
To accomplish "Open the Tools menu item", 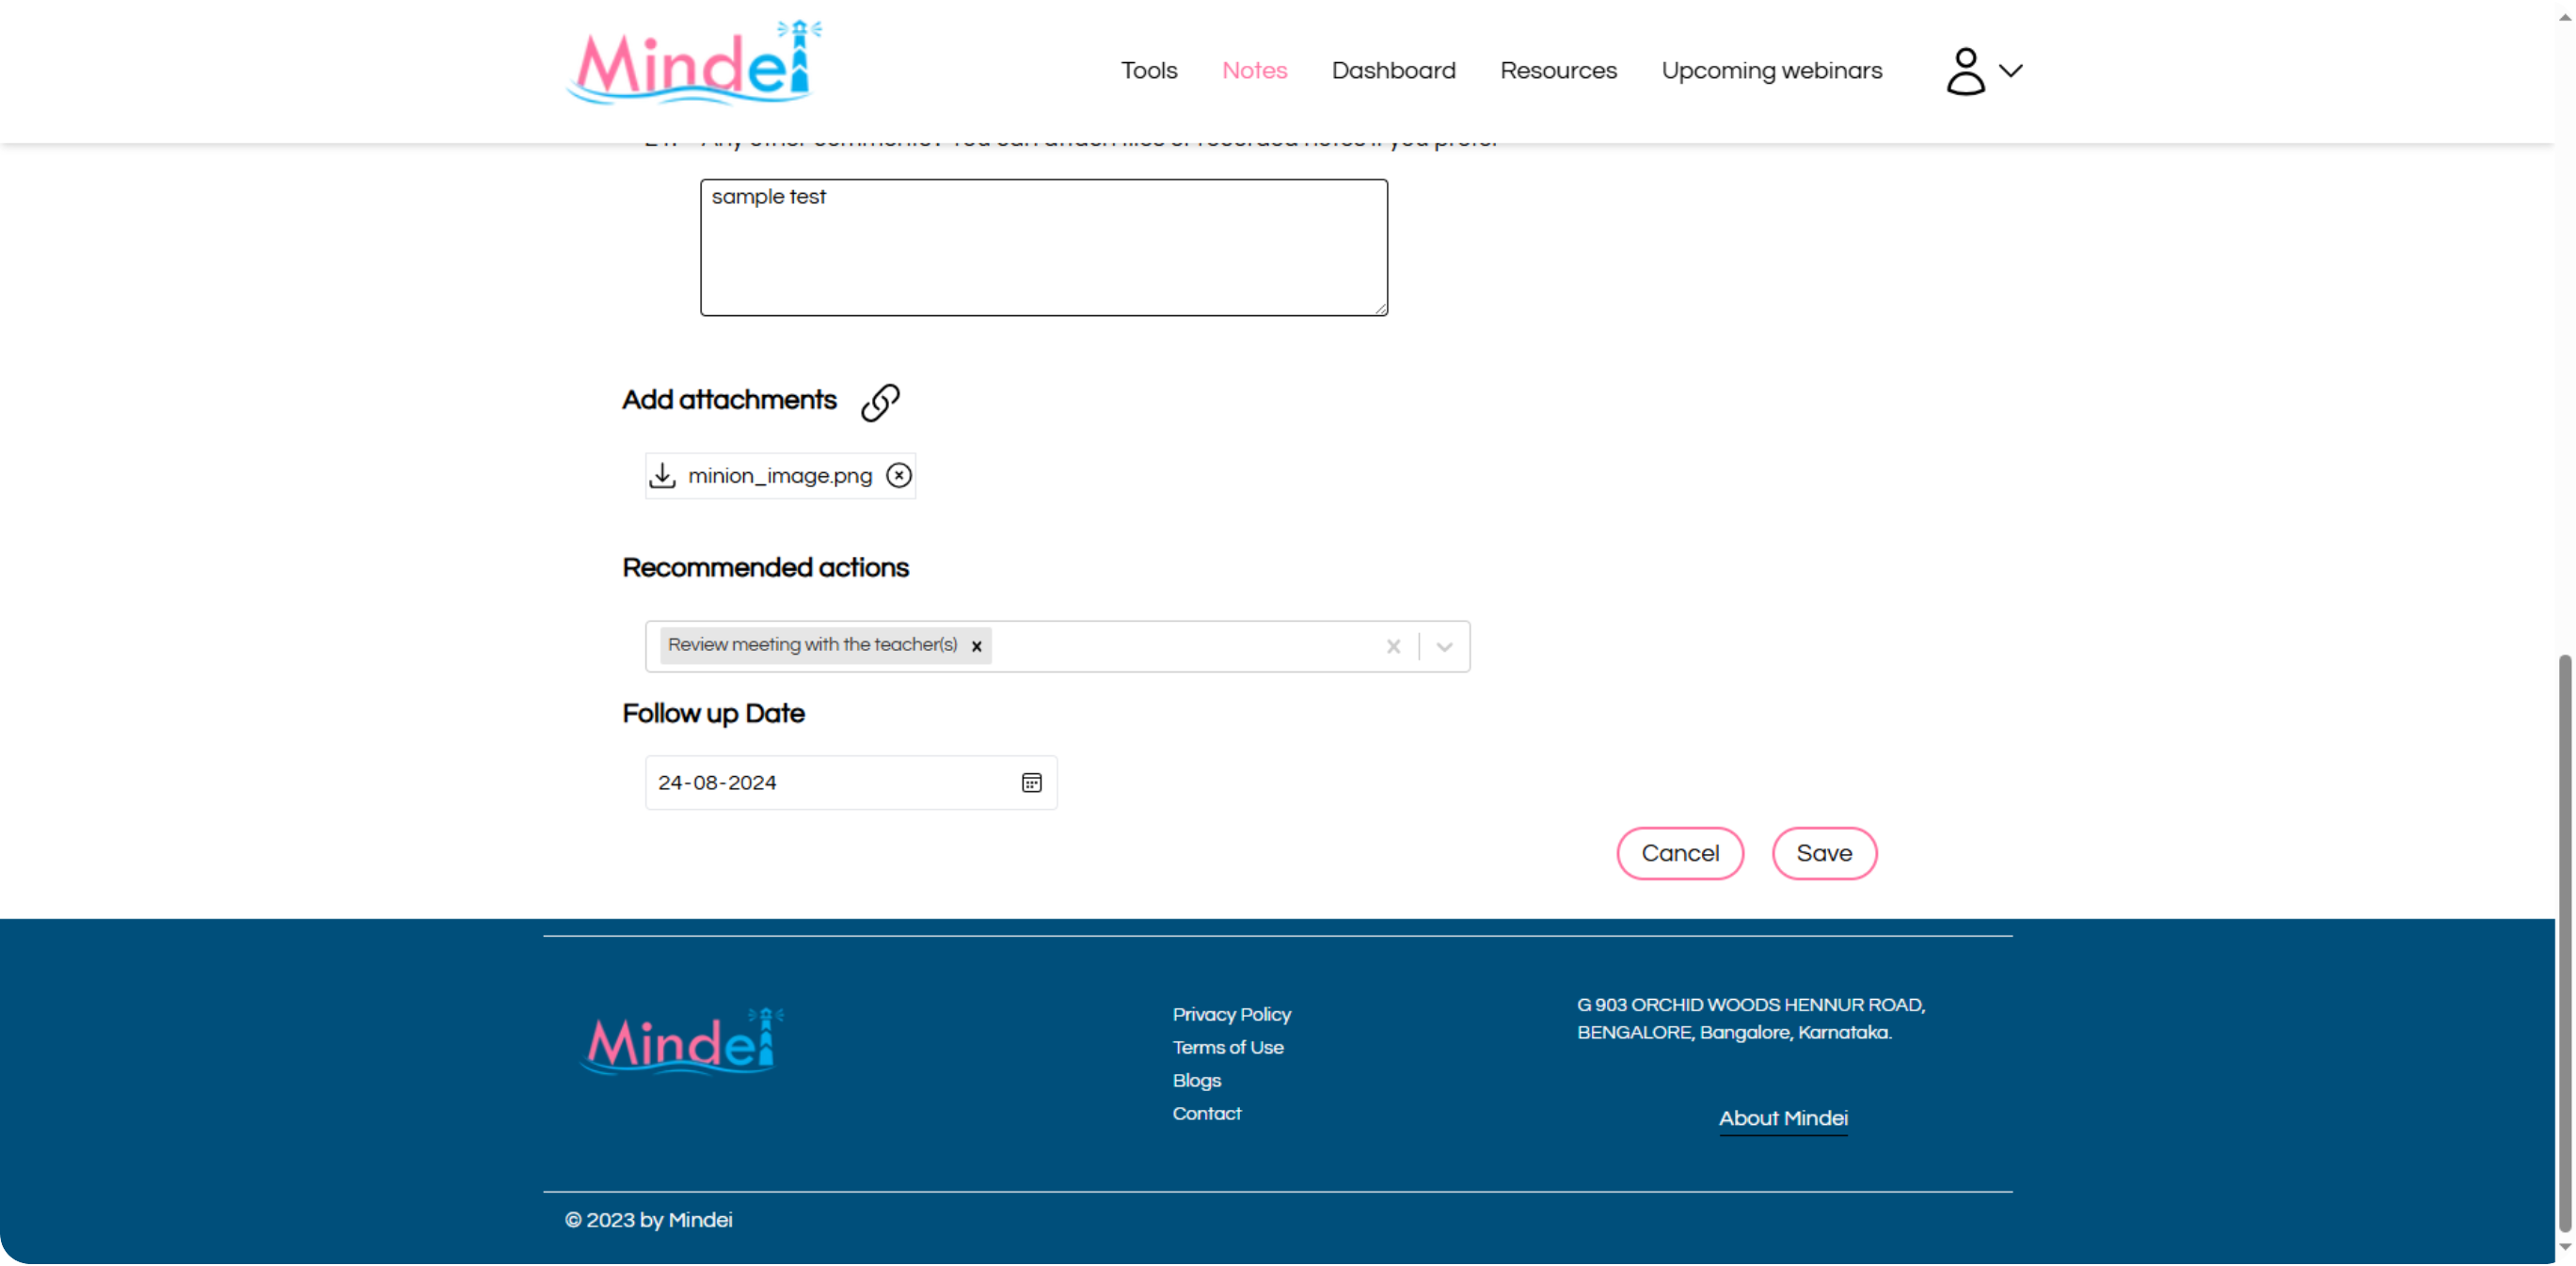I will (x=1149, y=71).
